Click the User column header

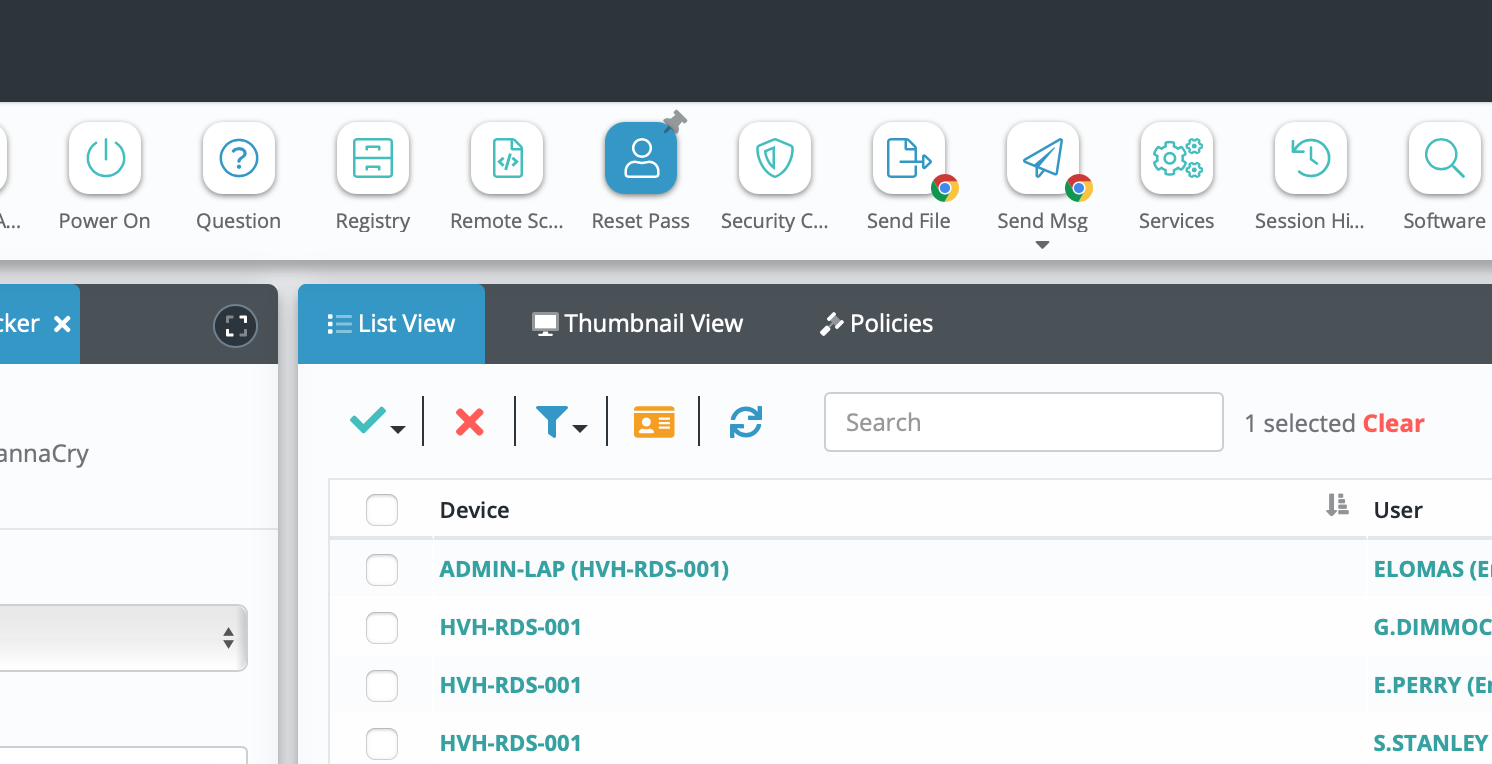1398,510
